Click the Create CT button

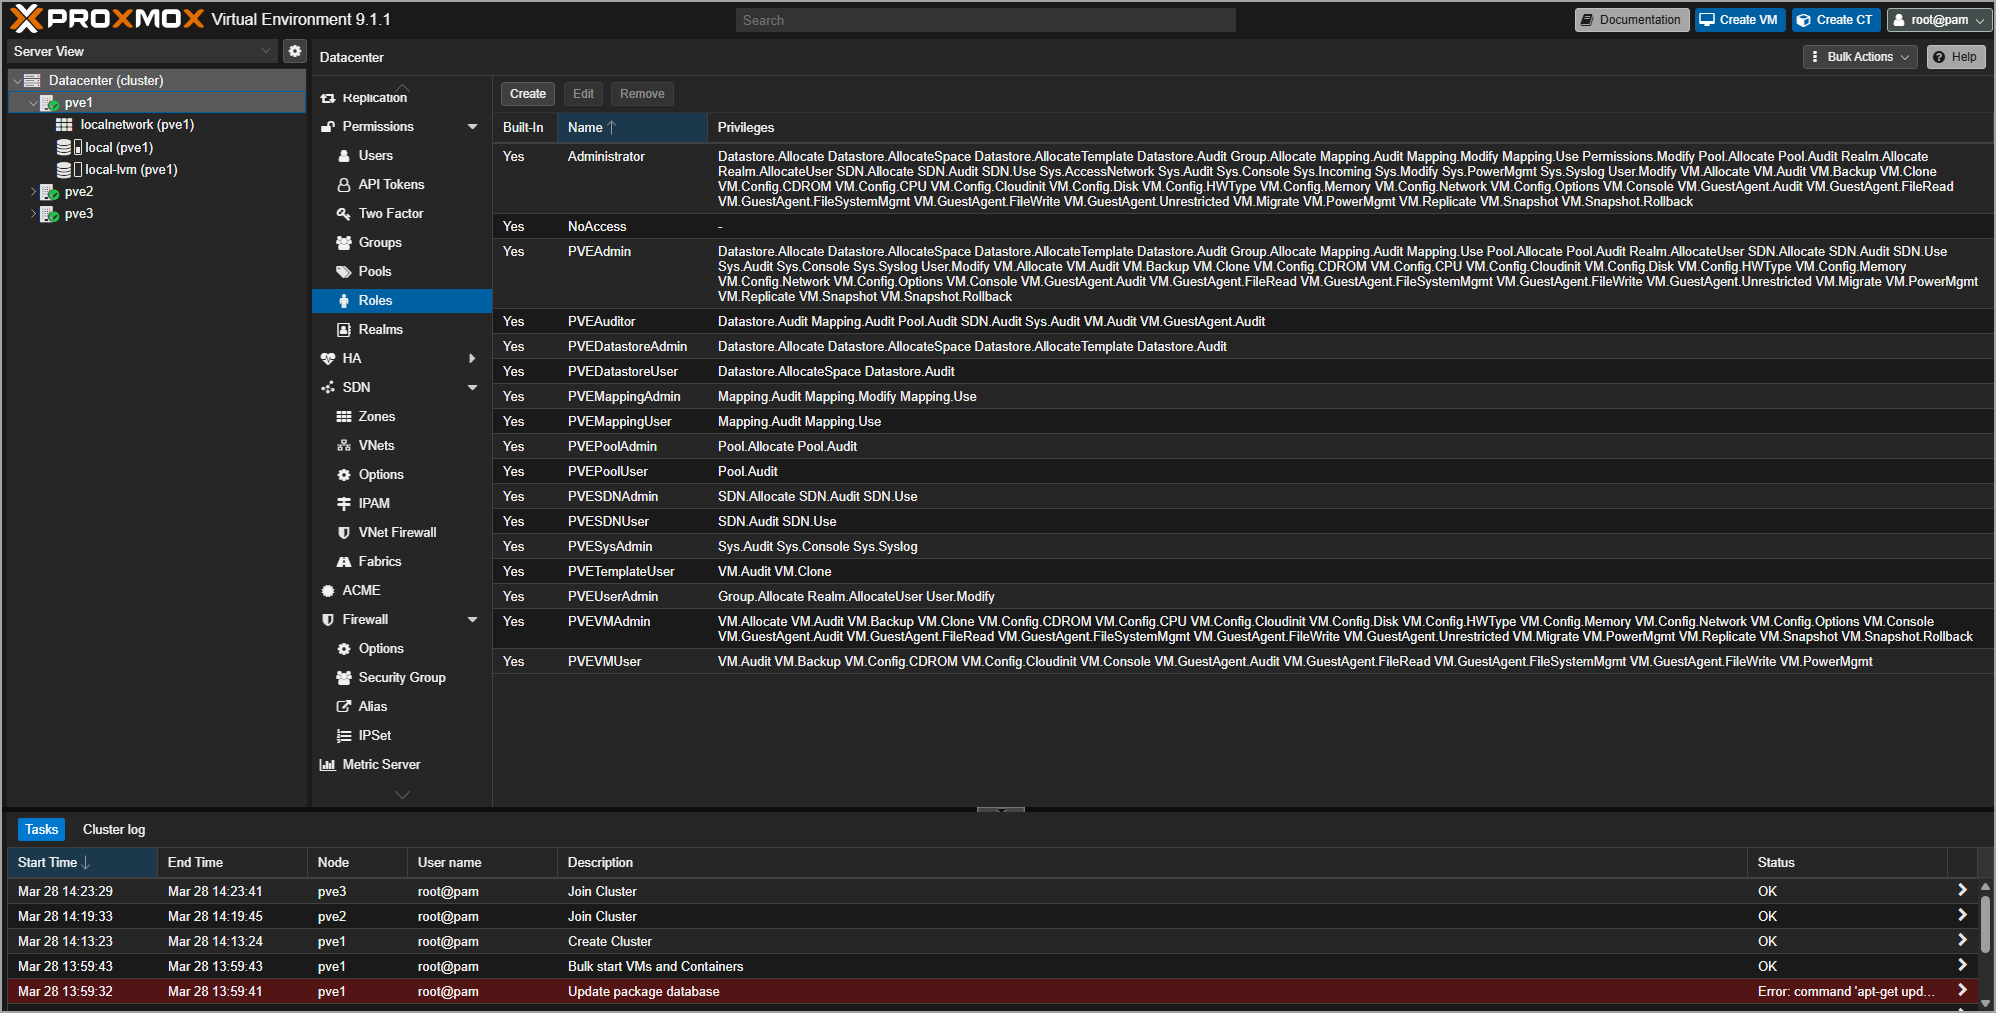click(1836, 20)
